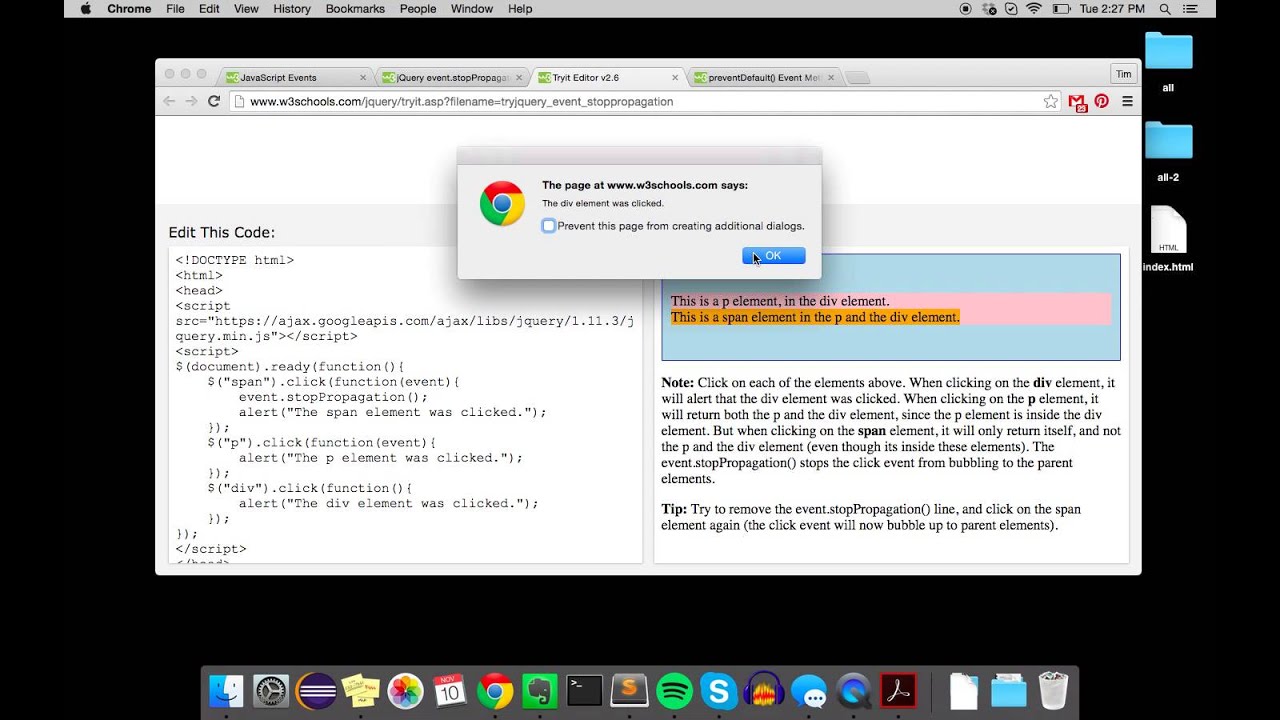The image size is (1280, 720).
Task: Close the Tryit Editor v2.6 tab
Action: [675, 77]
